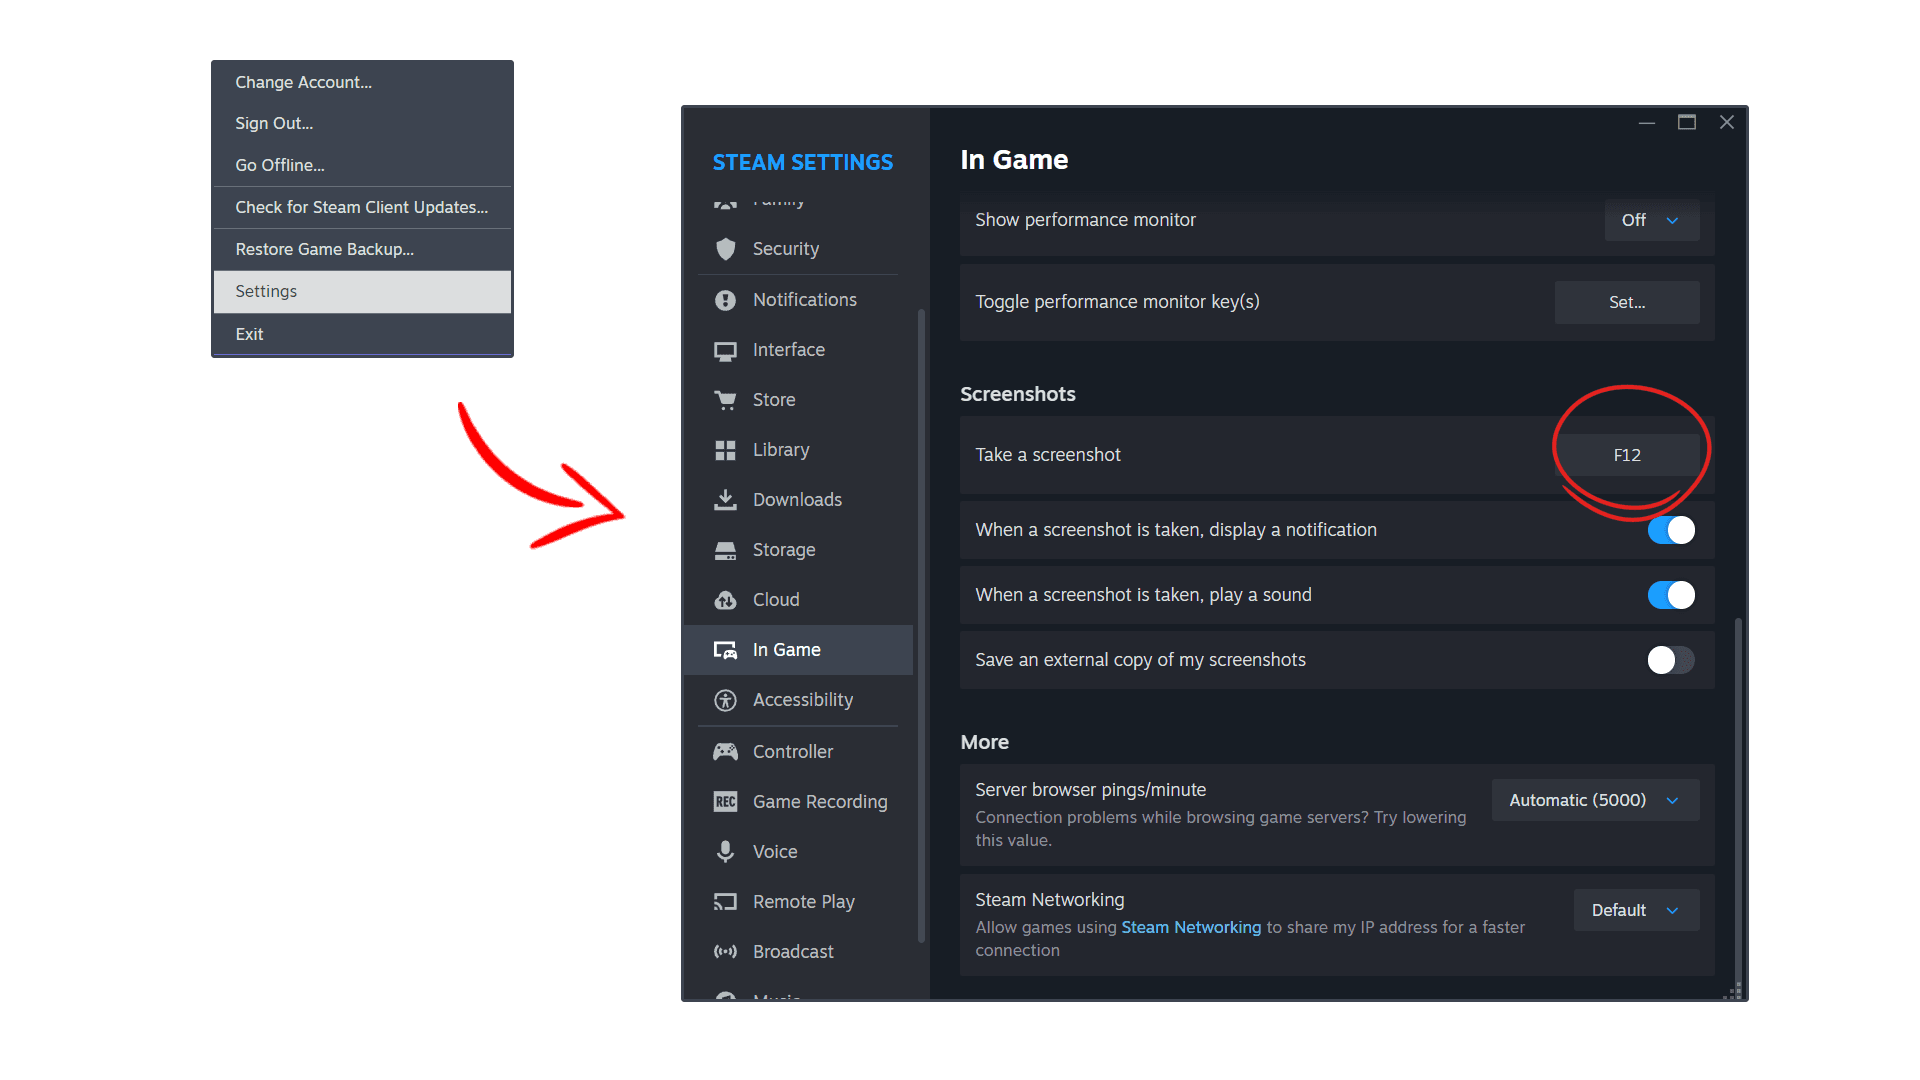Open the Game Recording settings tab
The height and width of the screenshot is (1080, 1920).
coord(798,802)
